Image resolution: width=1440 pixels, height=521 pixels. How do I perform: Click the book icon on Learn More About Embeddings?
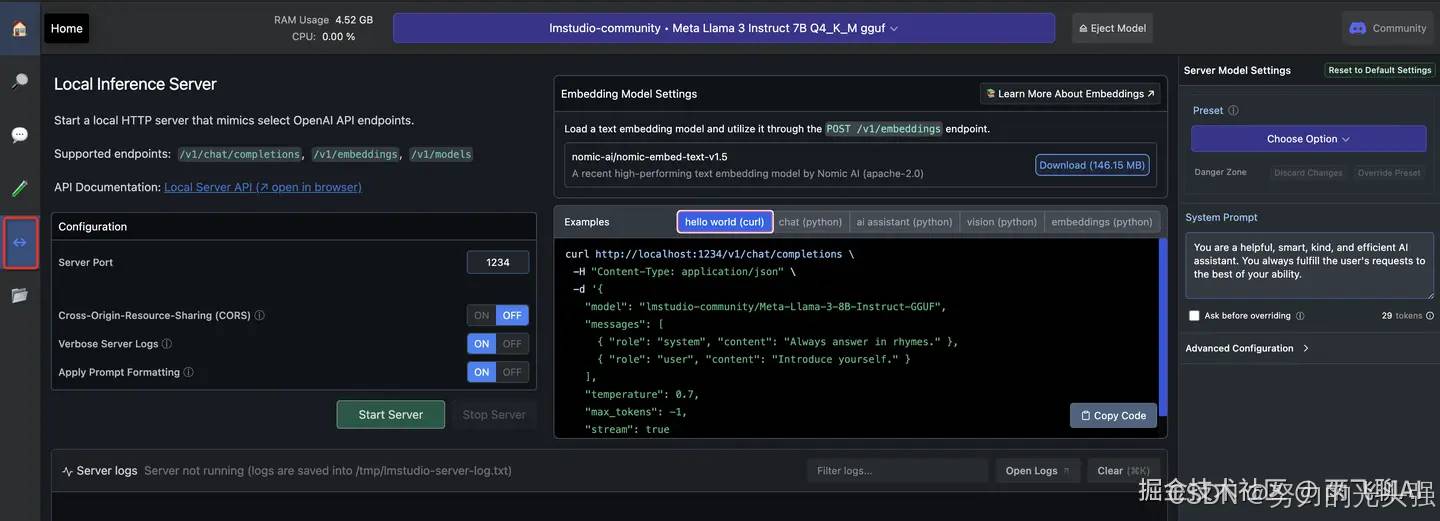click(x=990, y=94)
